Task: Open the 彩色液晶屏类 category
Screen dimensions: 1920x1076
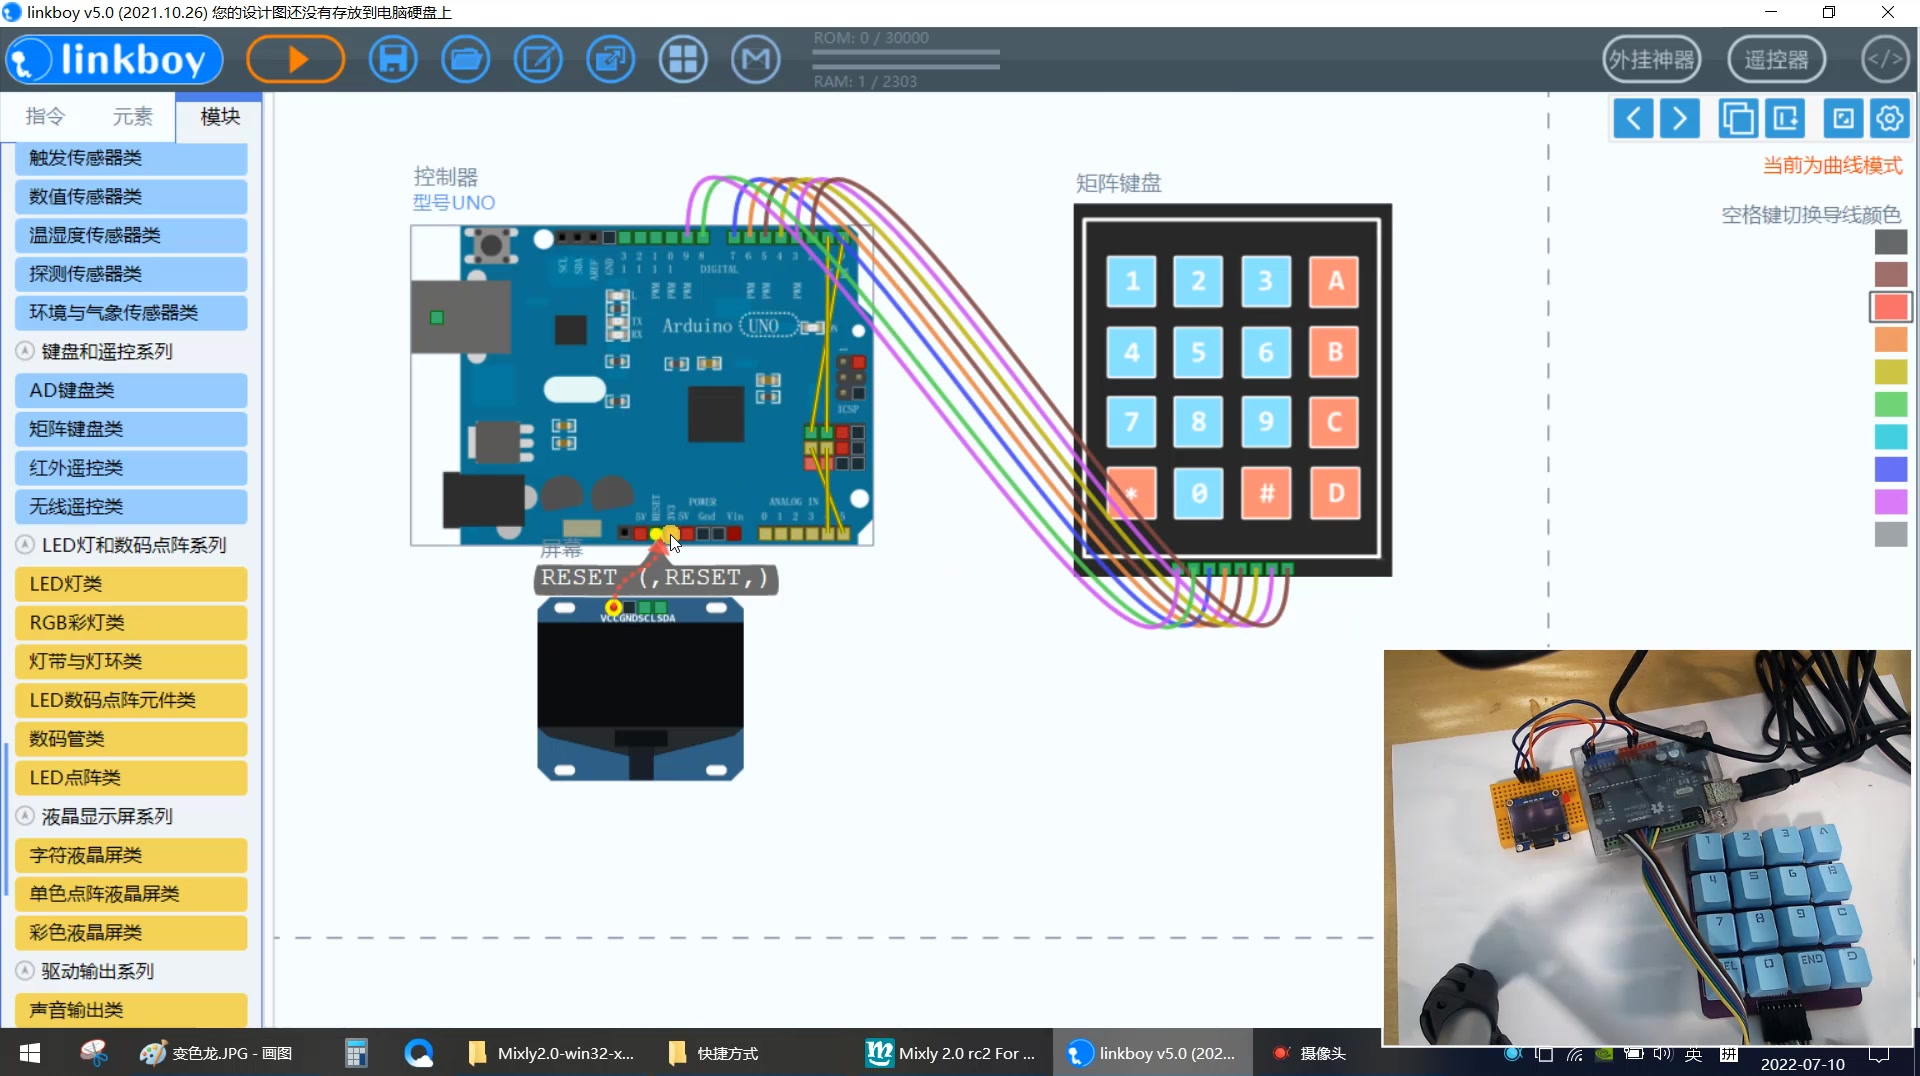Action: (131, 933)
